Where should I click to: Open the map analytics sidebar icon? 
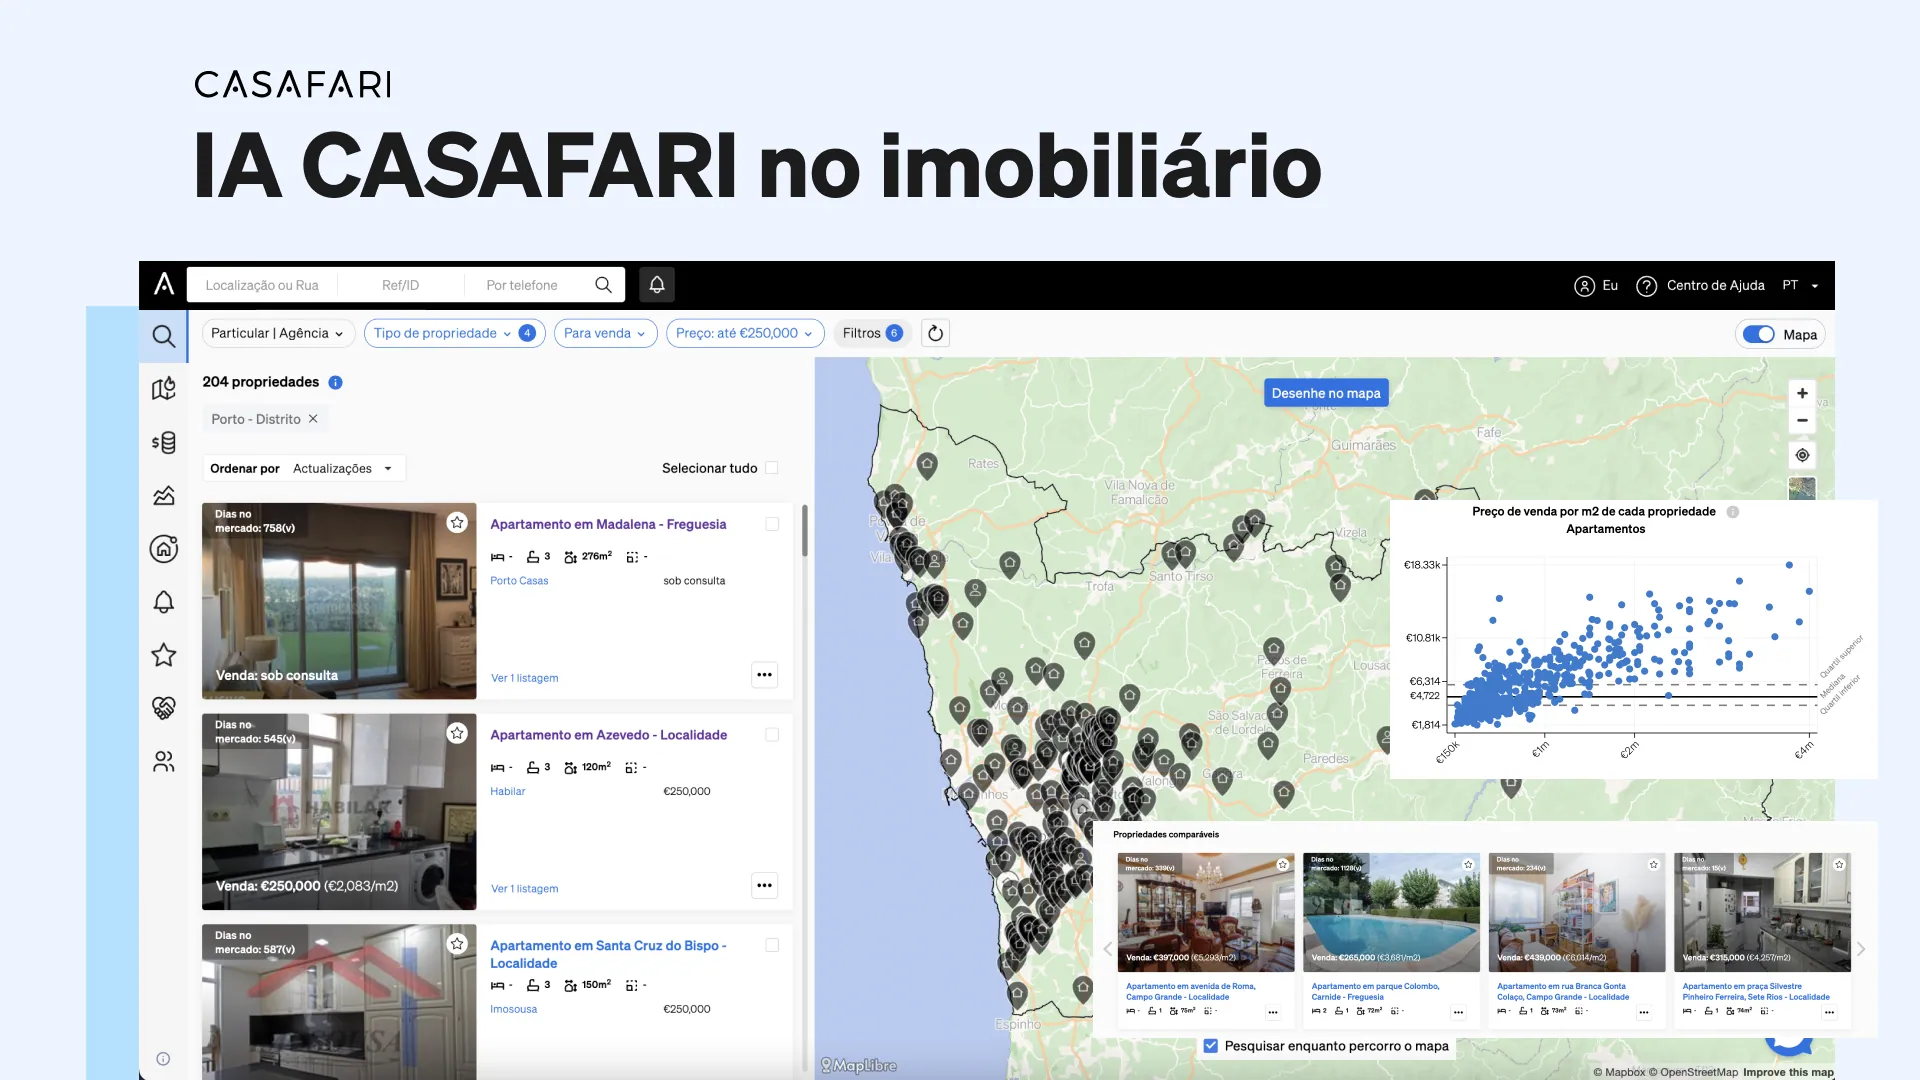coord(163,388)
